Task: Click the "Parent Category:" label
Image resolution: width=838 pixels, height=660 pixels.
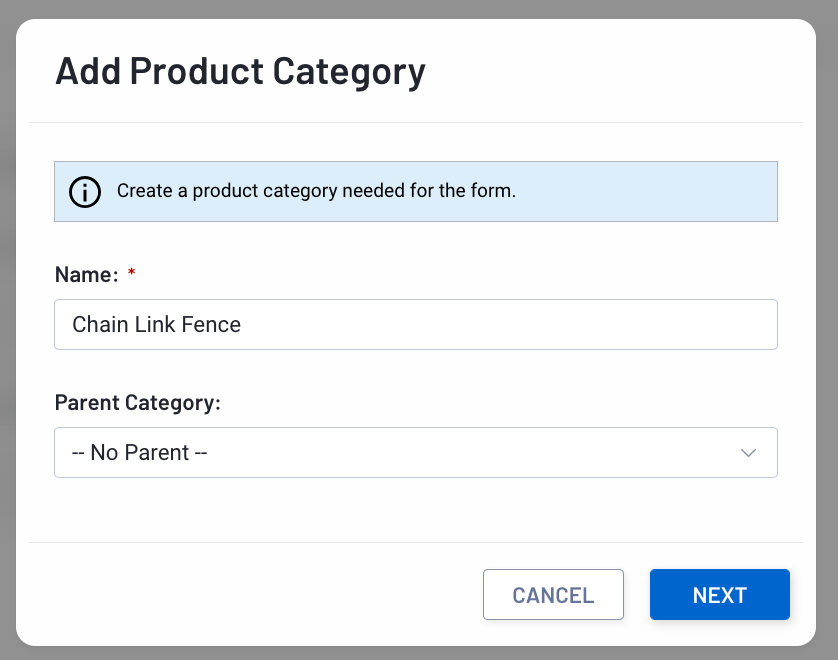Action: point(138,402)
